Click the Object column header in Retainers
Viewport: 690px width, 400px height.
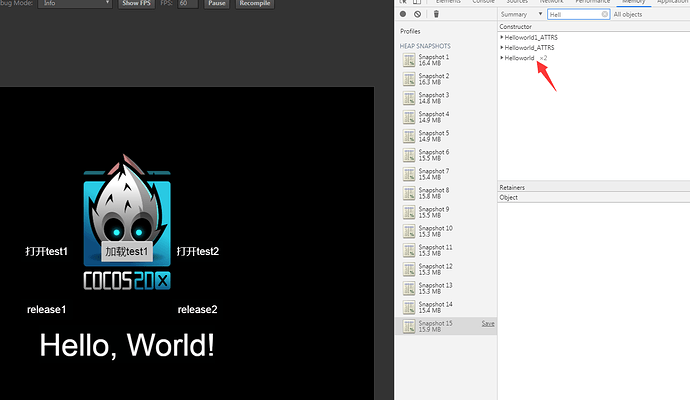pos(508,197)
